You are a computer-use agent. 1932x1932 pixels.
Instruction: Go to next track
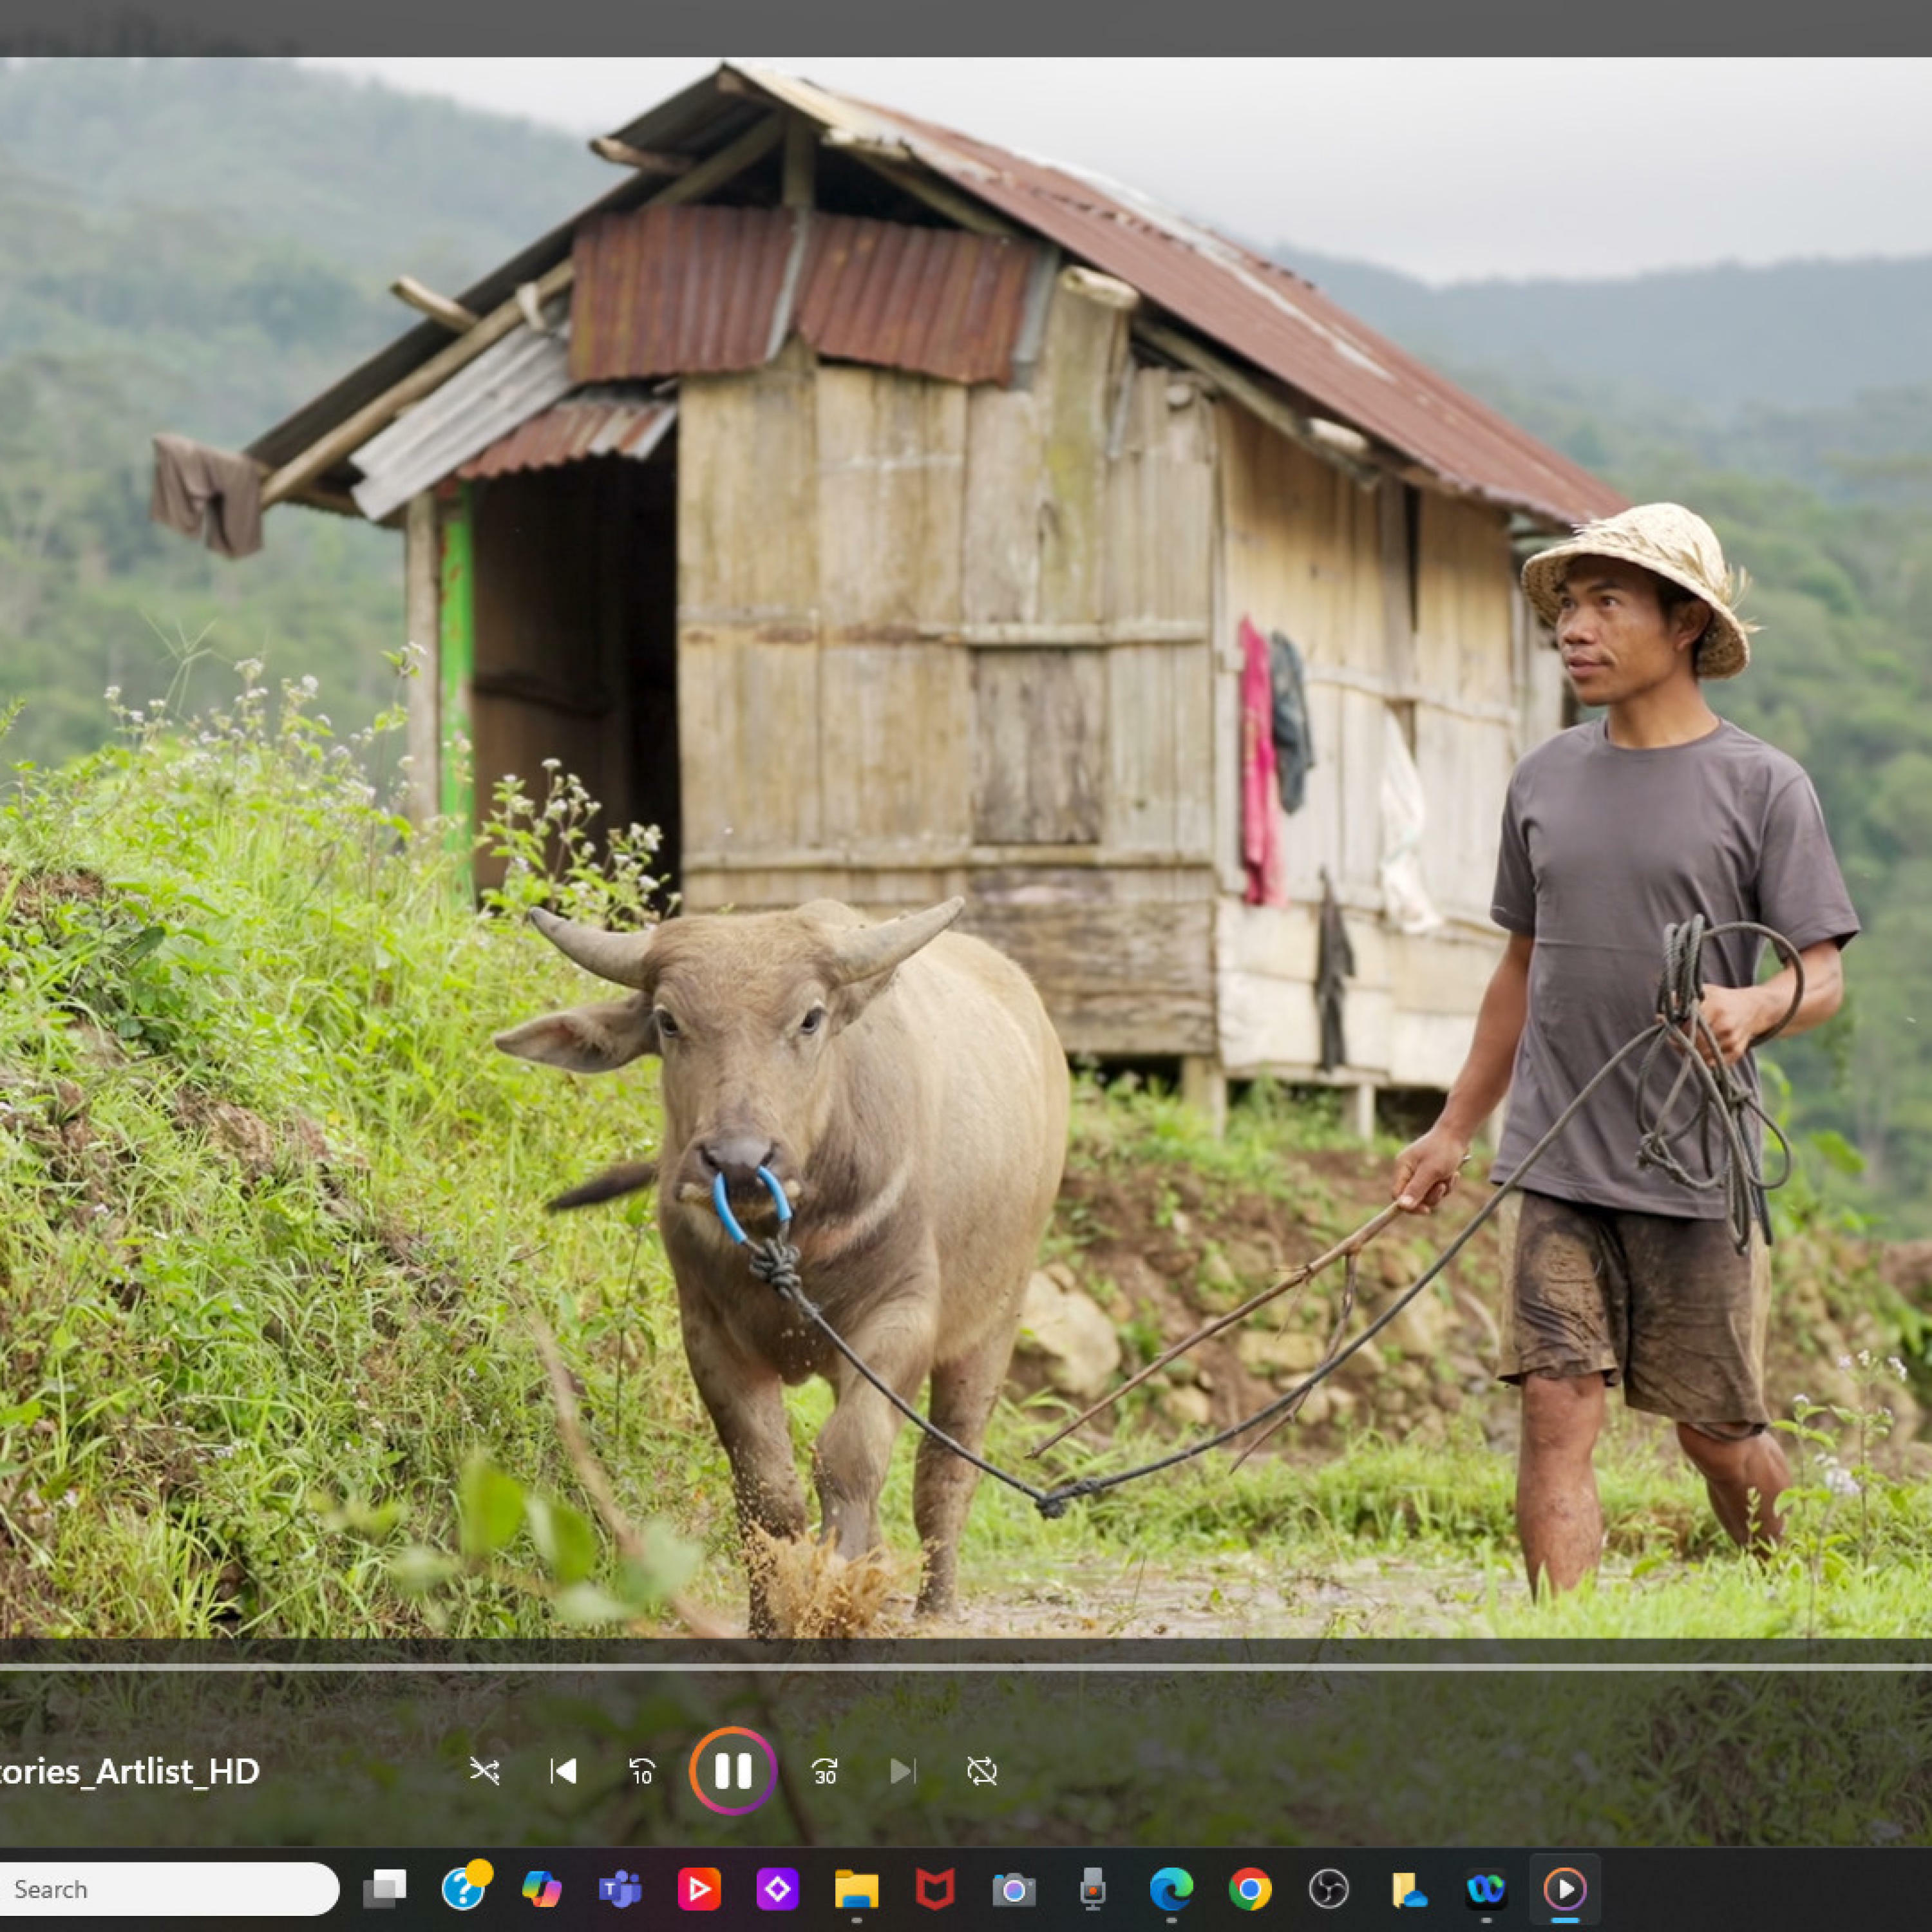[x=902, y=1771]
